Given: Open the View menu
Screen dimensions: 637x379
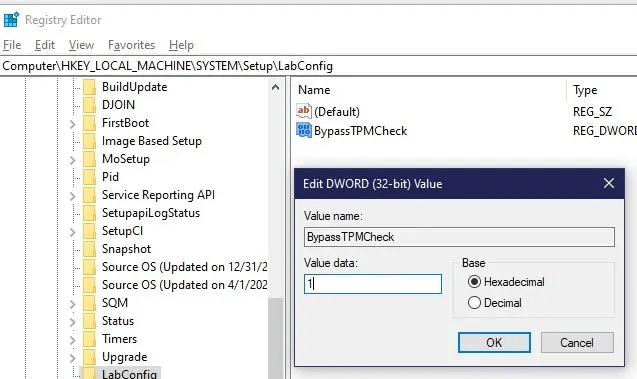Looking at the screenshot, I should [x=81, y=45].
